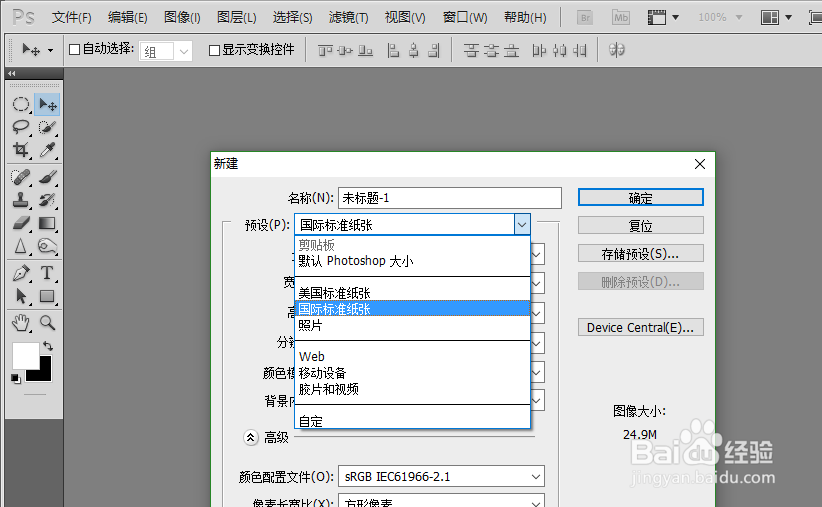Choose Web preset in list

click(412, 356)
